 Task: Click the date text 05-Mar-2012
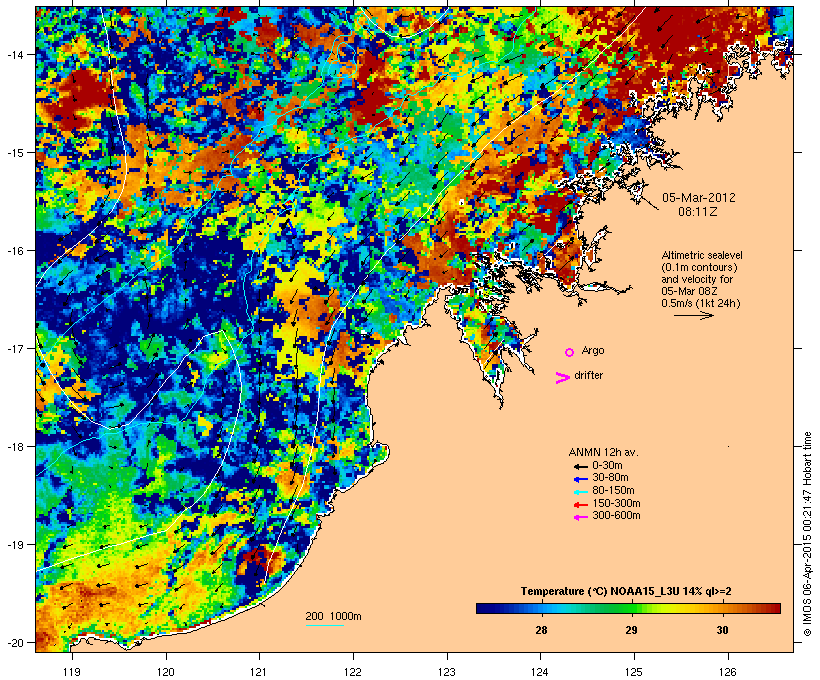tap(699, 198)
